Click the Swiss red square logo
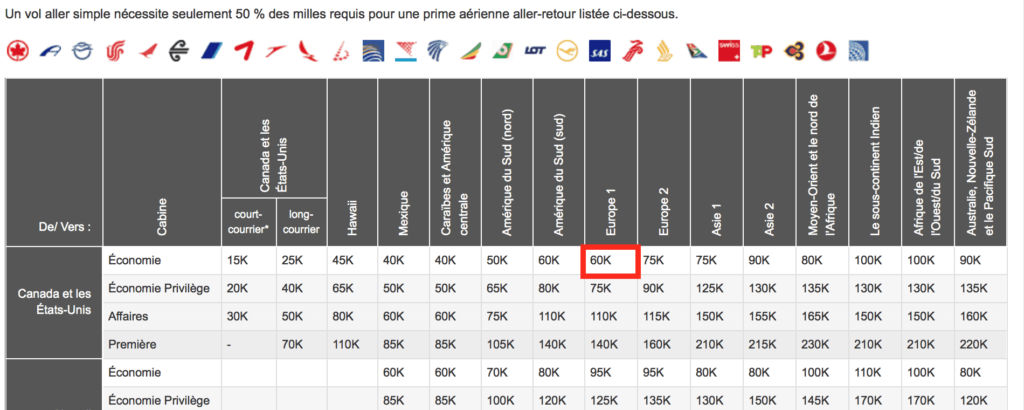This screenshot has height=410, width=1024. click(730, 50)
